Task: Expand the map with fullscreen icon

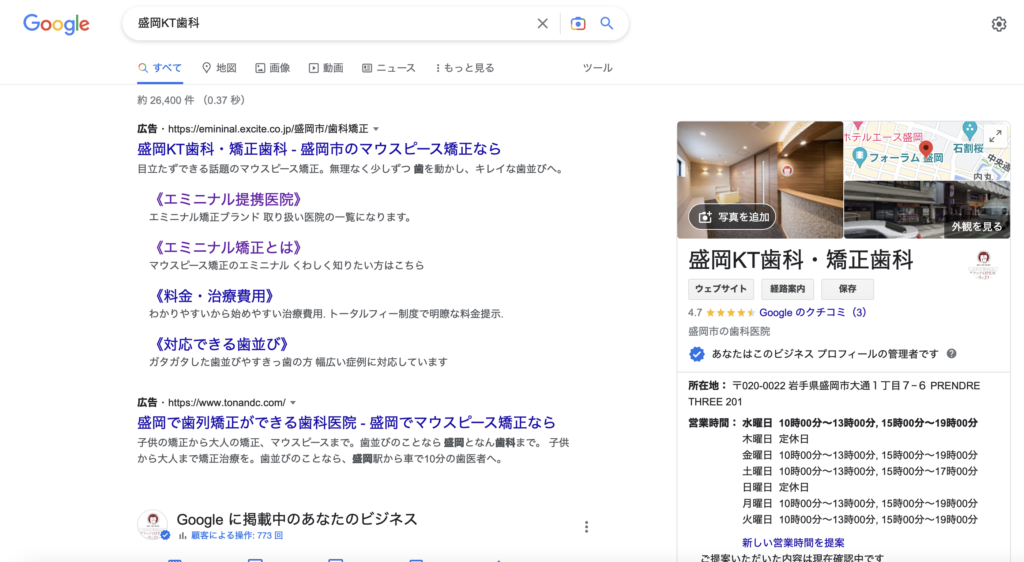Action: tap(994, 136)
